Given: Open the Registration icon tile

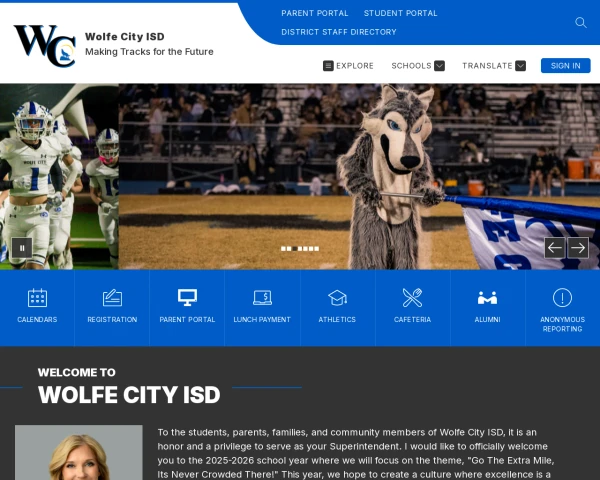Looking at the screenshot, I should [112, 298].
